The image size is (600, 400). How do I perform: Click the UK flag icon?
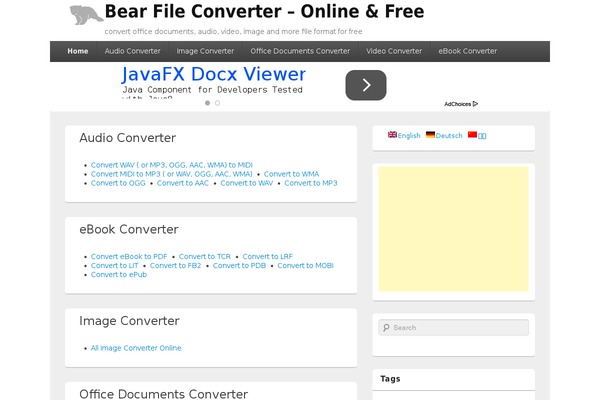(x=392, y=135)
